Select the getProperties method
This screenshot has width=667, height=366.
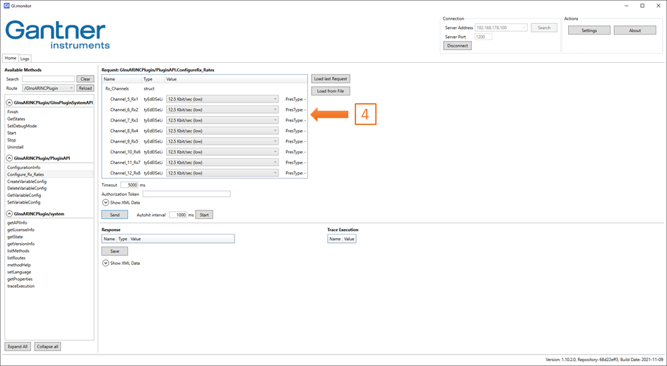(20, 279)
